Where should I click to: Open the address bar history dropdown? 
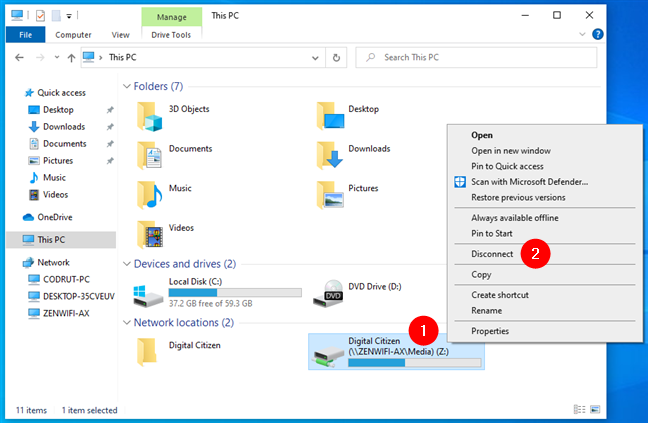click(315, 58)
